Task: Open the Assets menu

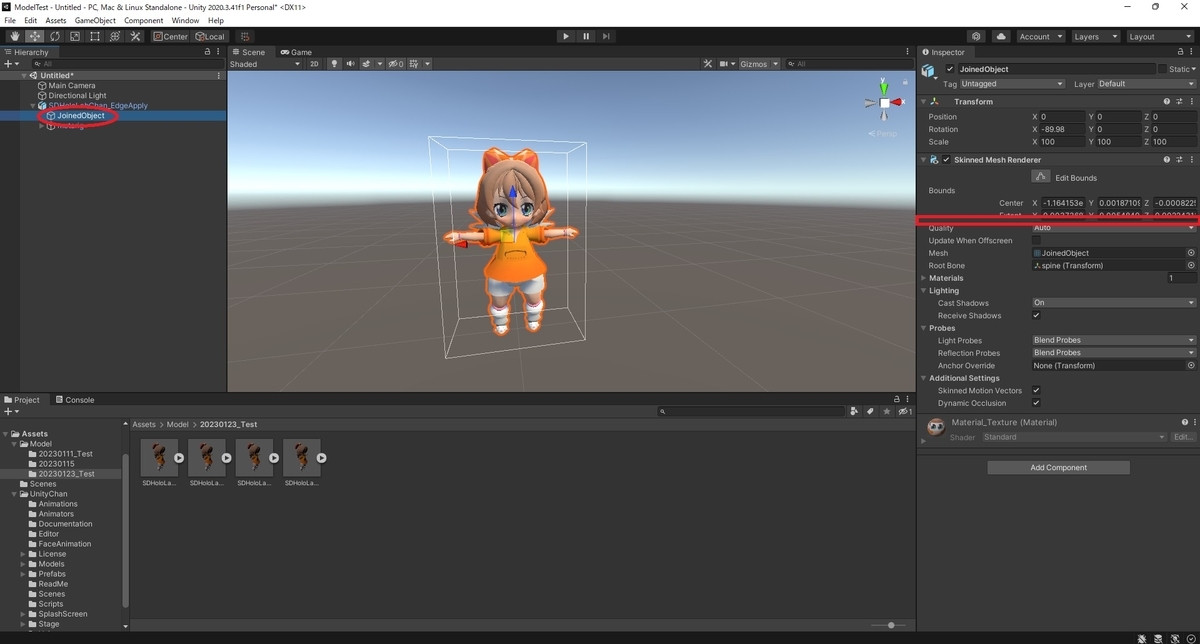Action: 56,20
